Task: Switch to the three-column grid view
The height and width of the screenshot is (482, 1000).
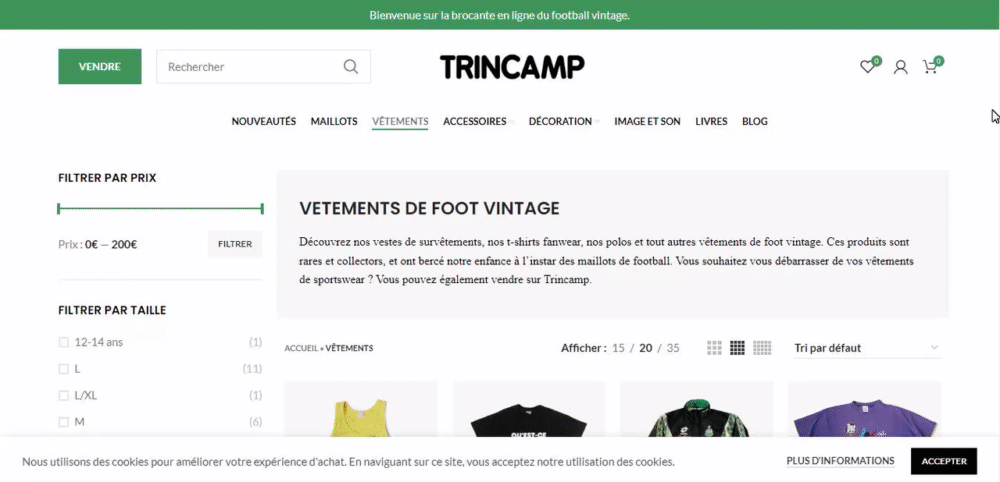Action: tap(714, 348)
